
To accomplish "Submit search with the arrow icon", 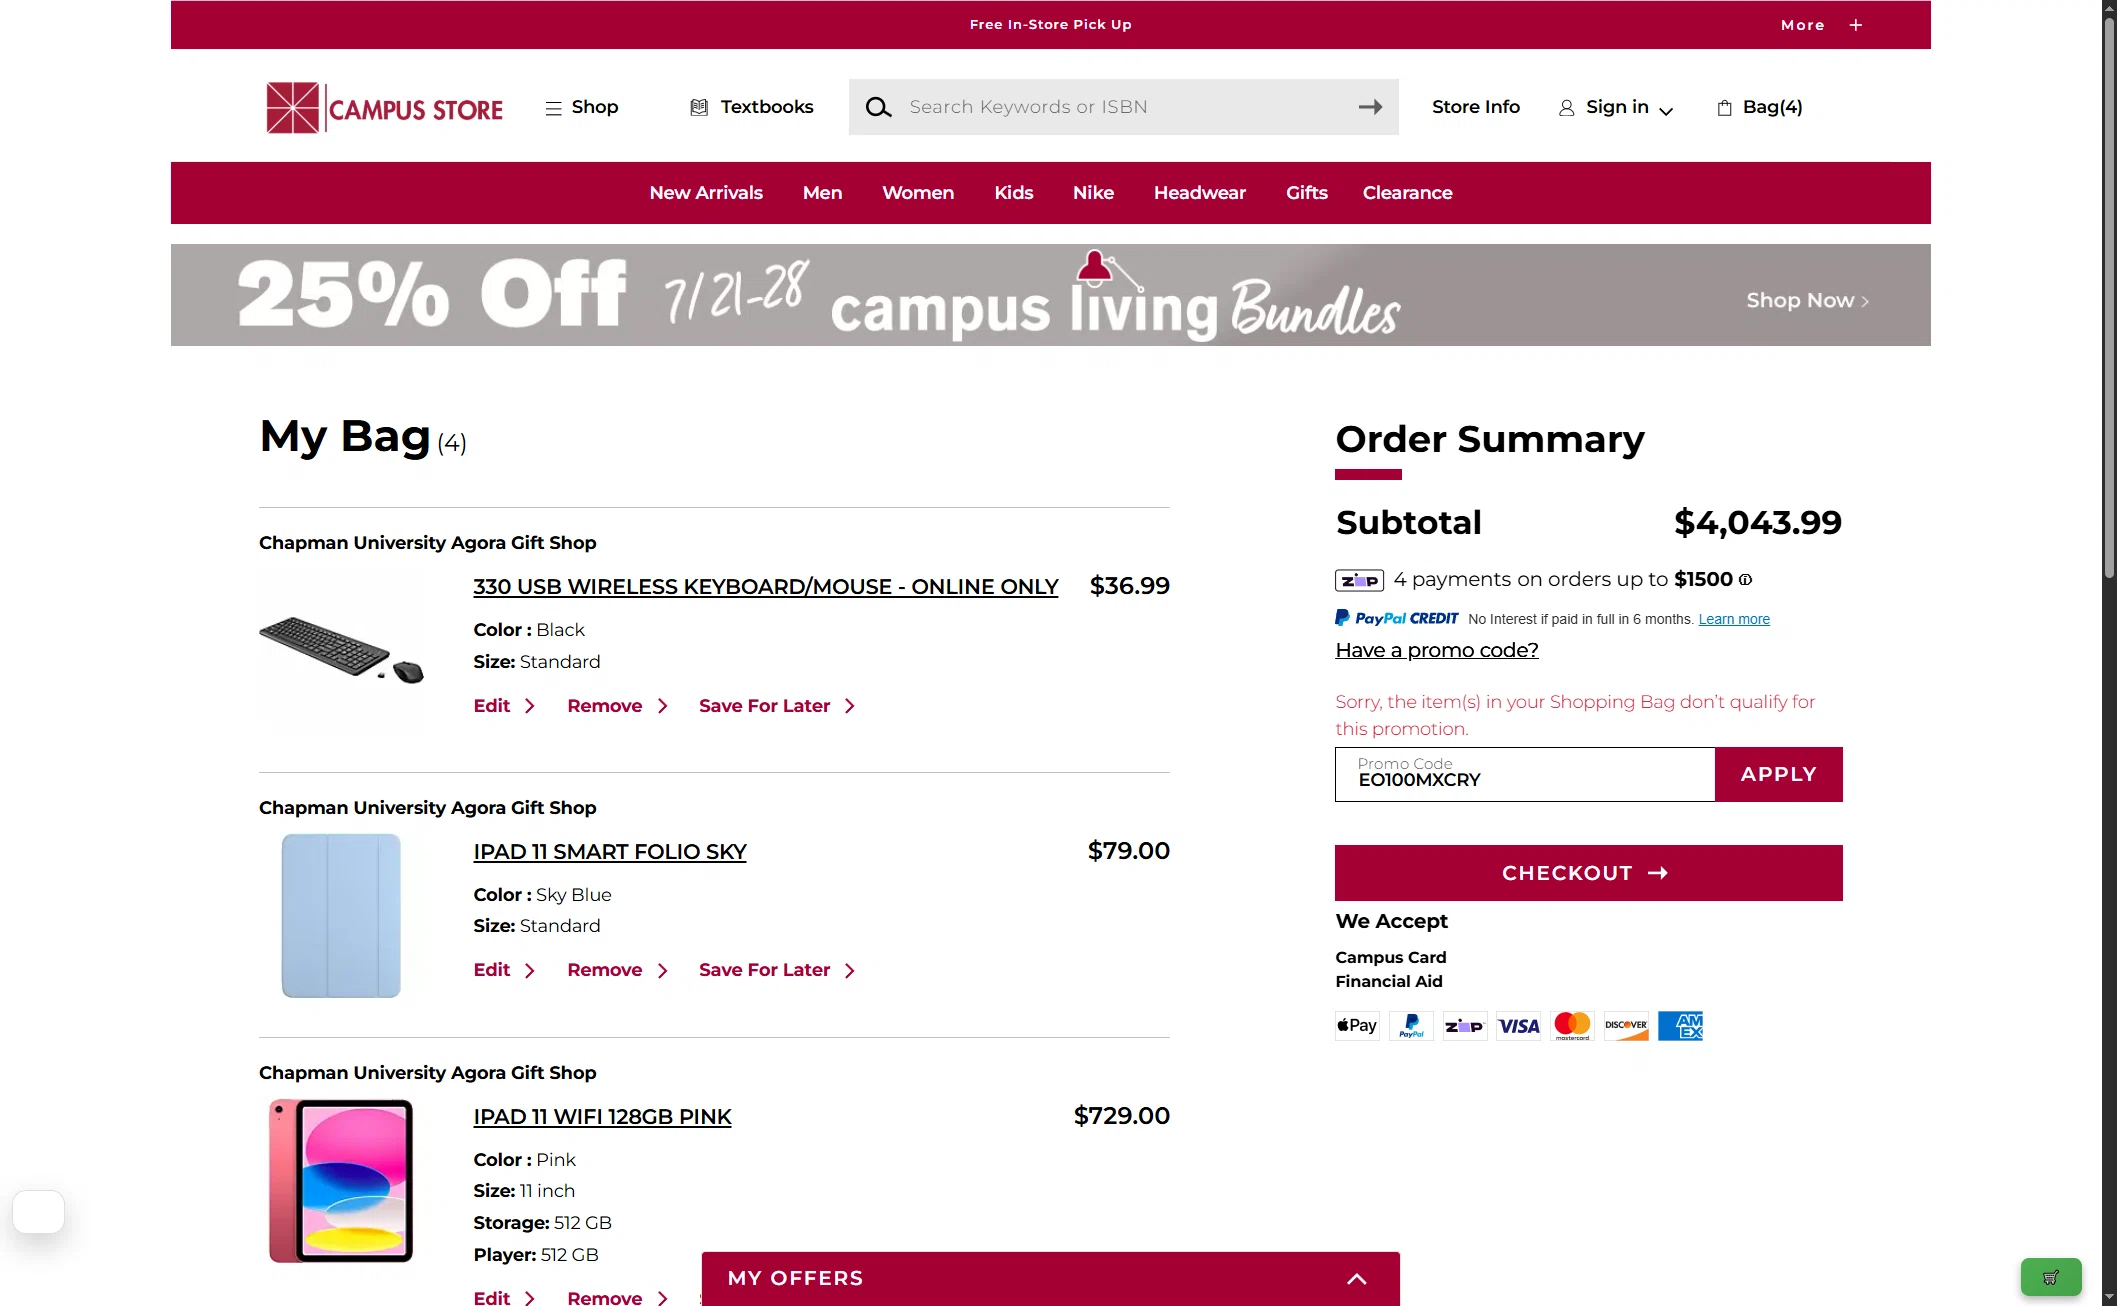I will tap(1370, 107).
